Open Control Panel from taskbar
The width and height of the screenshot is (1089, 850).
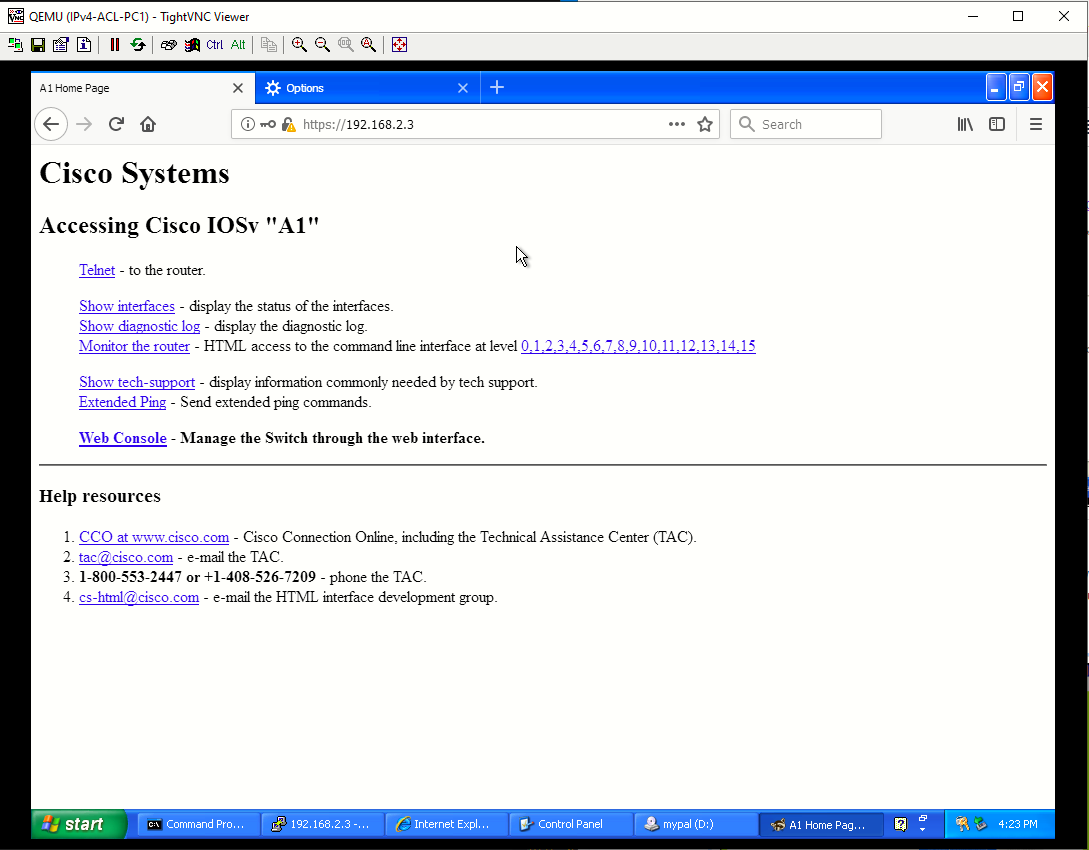pos(571,824)
